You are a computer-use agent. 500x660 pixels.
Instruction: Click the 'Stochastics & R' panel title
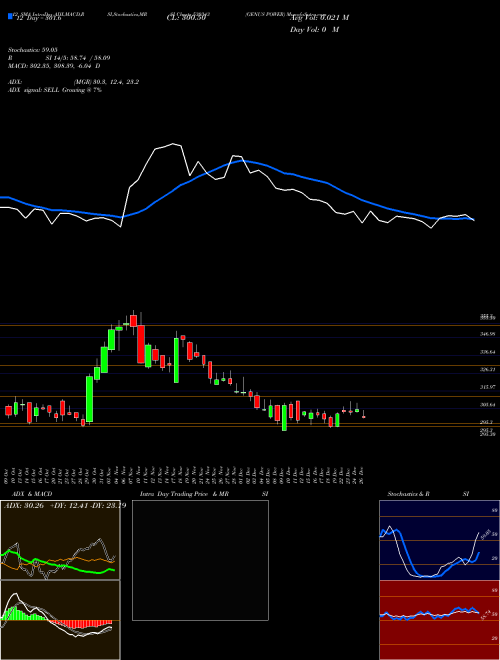pos(409,494)
